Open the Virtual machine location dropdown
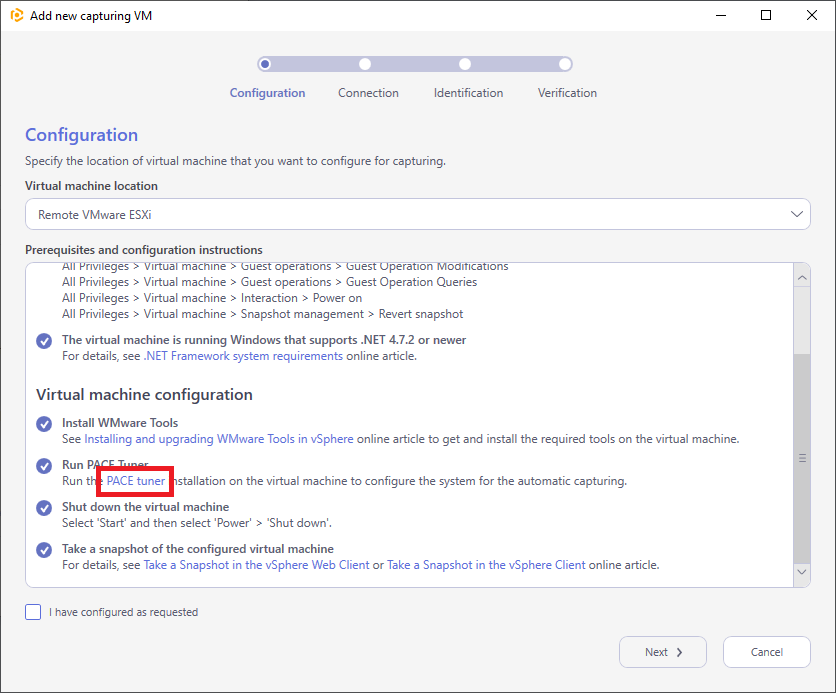836x693 pixels. (x=418, y=214)
